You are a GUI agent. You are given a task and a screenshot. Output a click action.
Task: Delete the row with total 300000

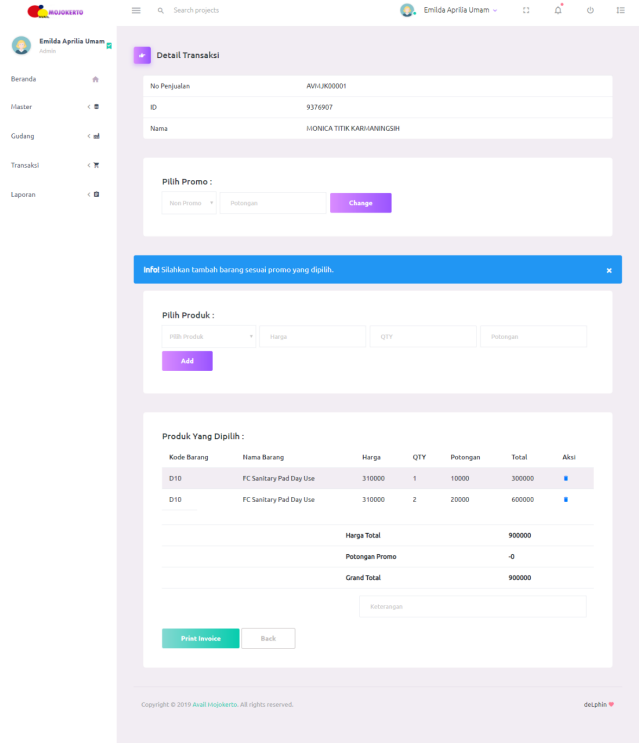click(566, 478)
